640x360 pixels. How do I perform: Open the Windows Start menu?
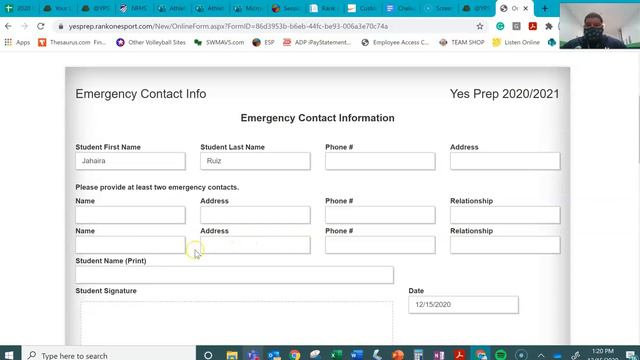point(9,355)
